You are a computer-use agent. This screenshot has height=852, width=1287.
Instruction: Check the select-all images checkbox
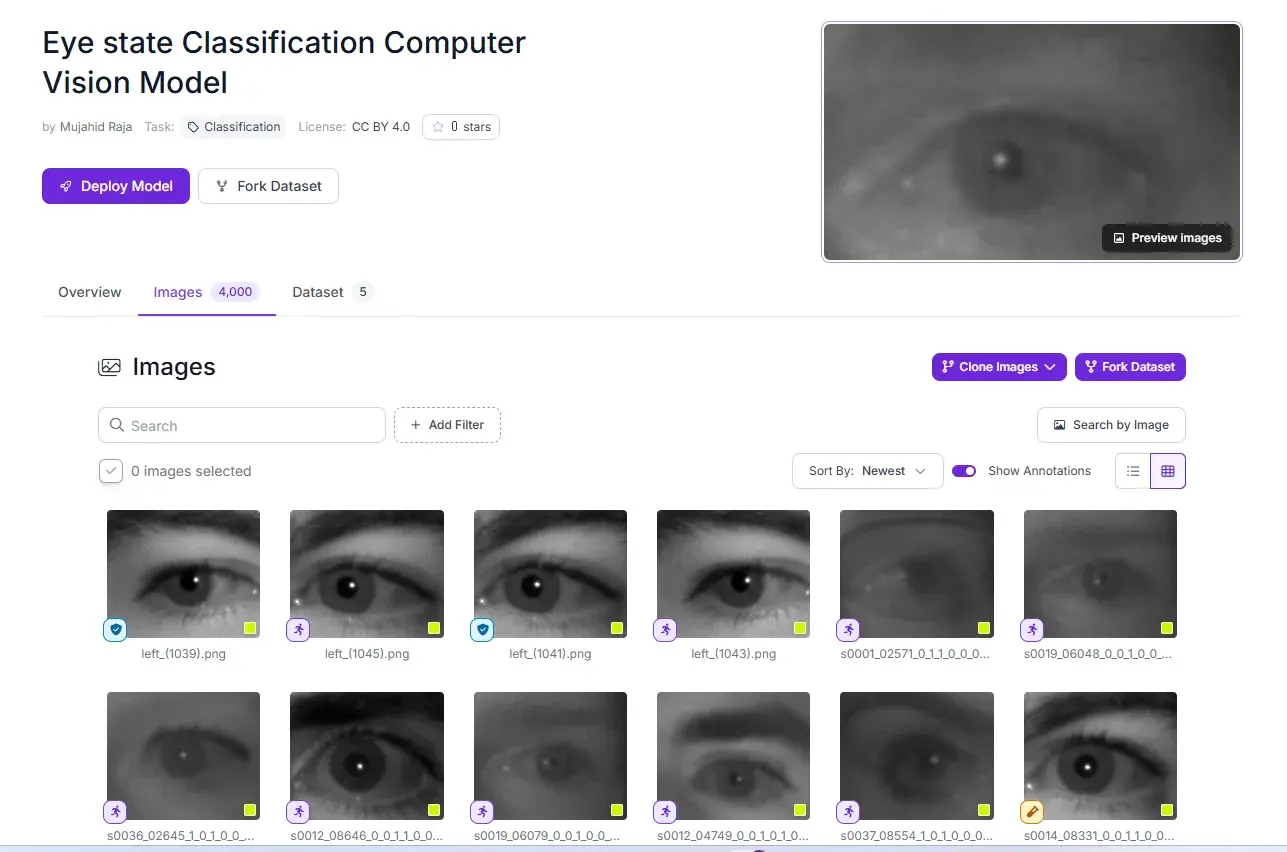click(111, 471)
